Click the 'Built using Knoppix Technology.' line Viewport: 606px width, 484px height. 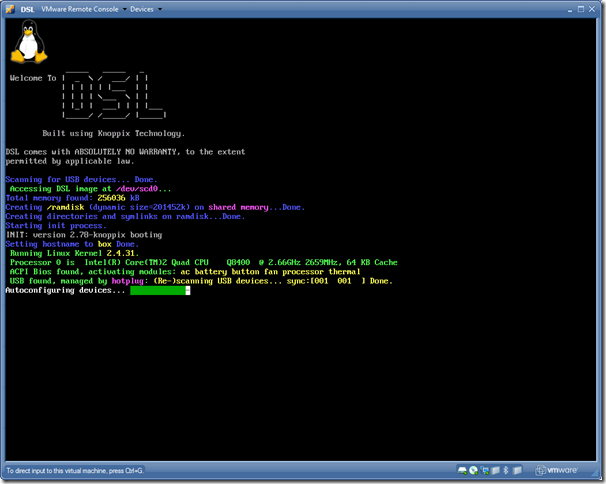[114, 133]
